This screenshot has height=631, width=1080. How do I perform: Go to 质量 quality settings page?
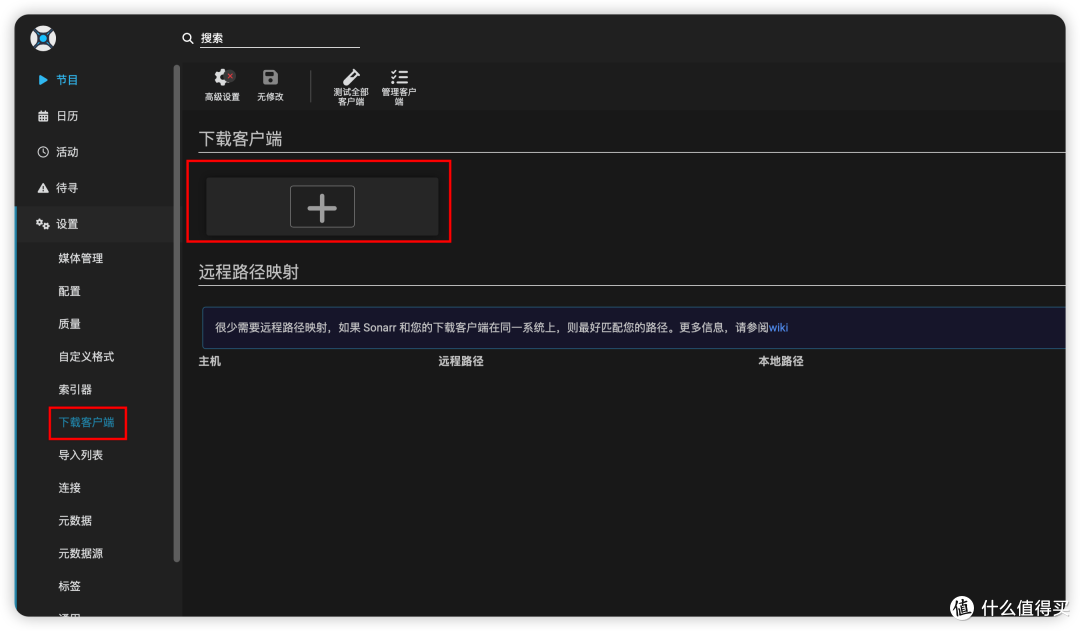pyautogui.click(x=70, y=324)
